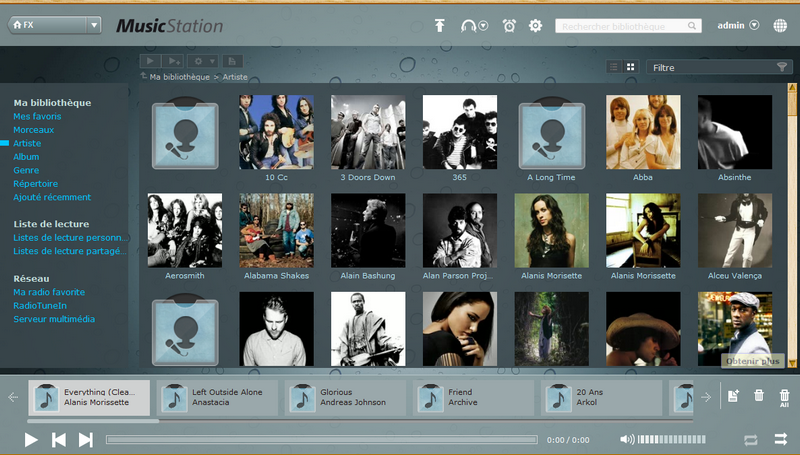Screen dimensions: 800x455
Task: Click the play button in library toolbar
Action: pyautogui.click(x=151, y=61)
